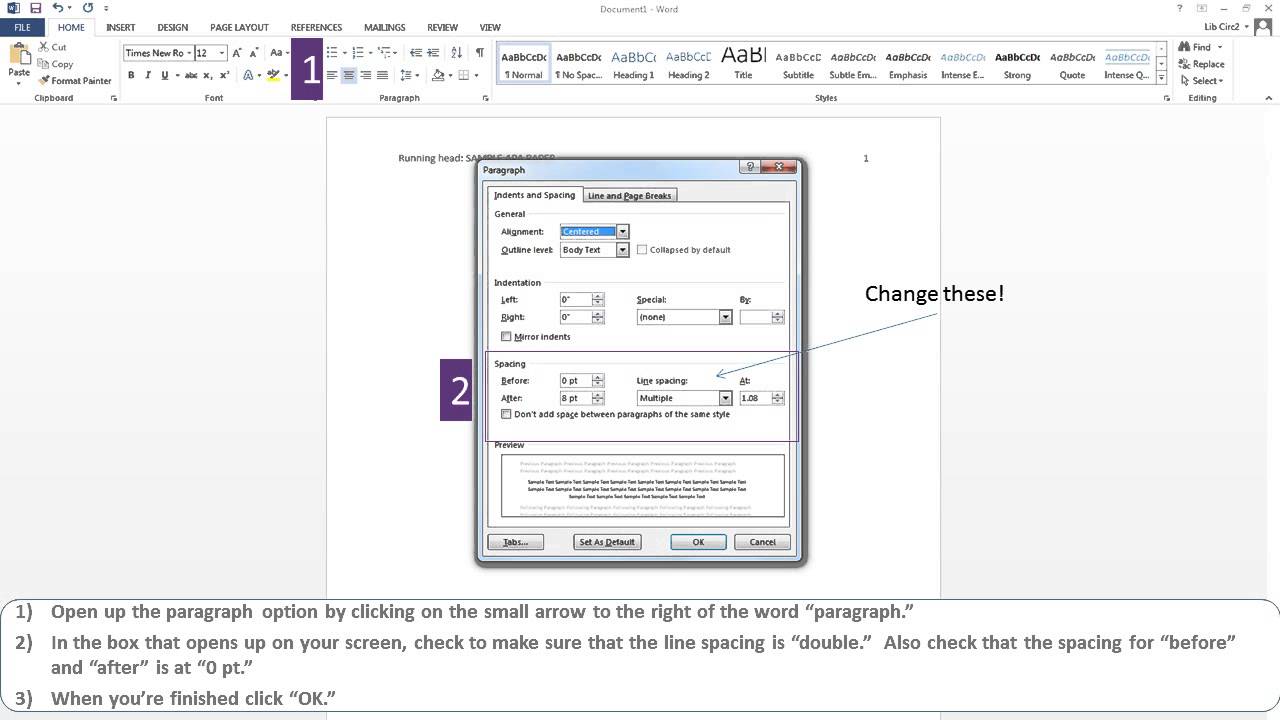
Task: Click OK in the Paragraph dialog
Action: (698, 542)
